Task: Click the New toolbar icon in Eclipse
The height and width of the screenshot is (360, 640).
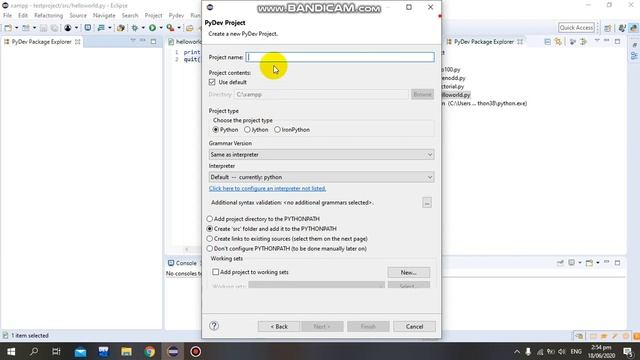Action: click(8, 28)
